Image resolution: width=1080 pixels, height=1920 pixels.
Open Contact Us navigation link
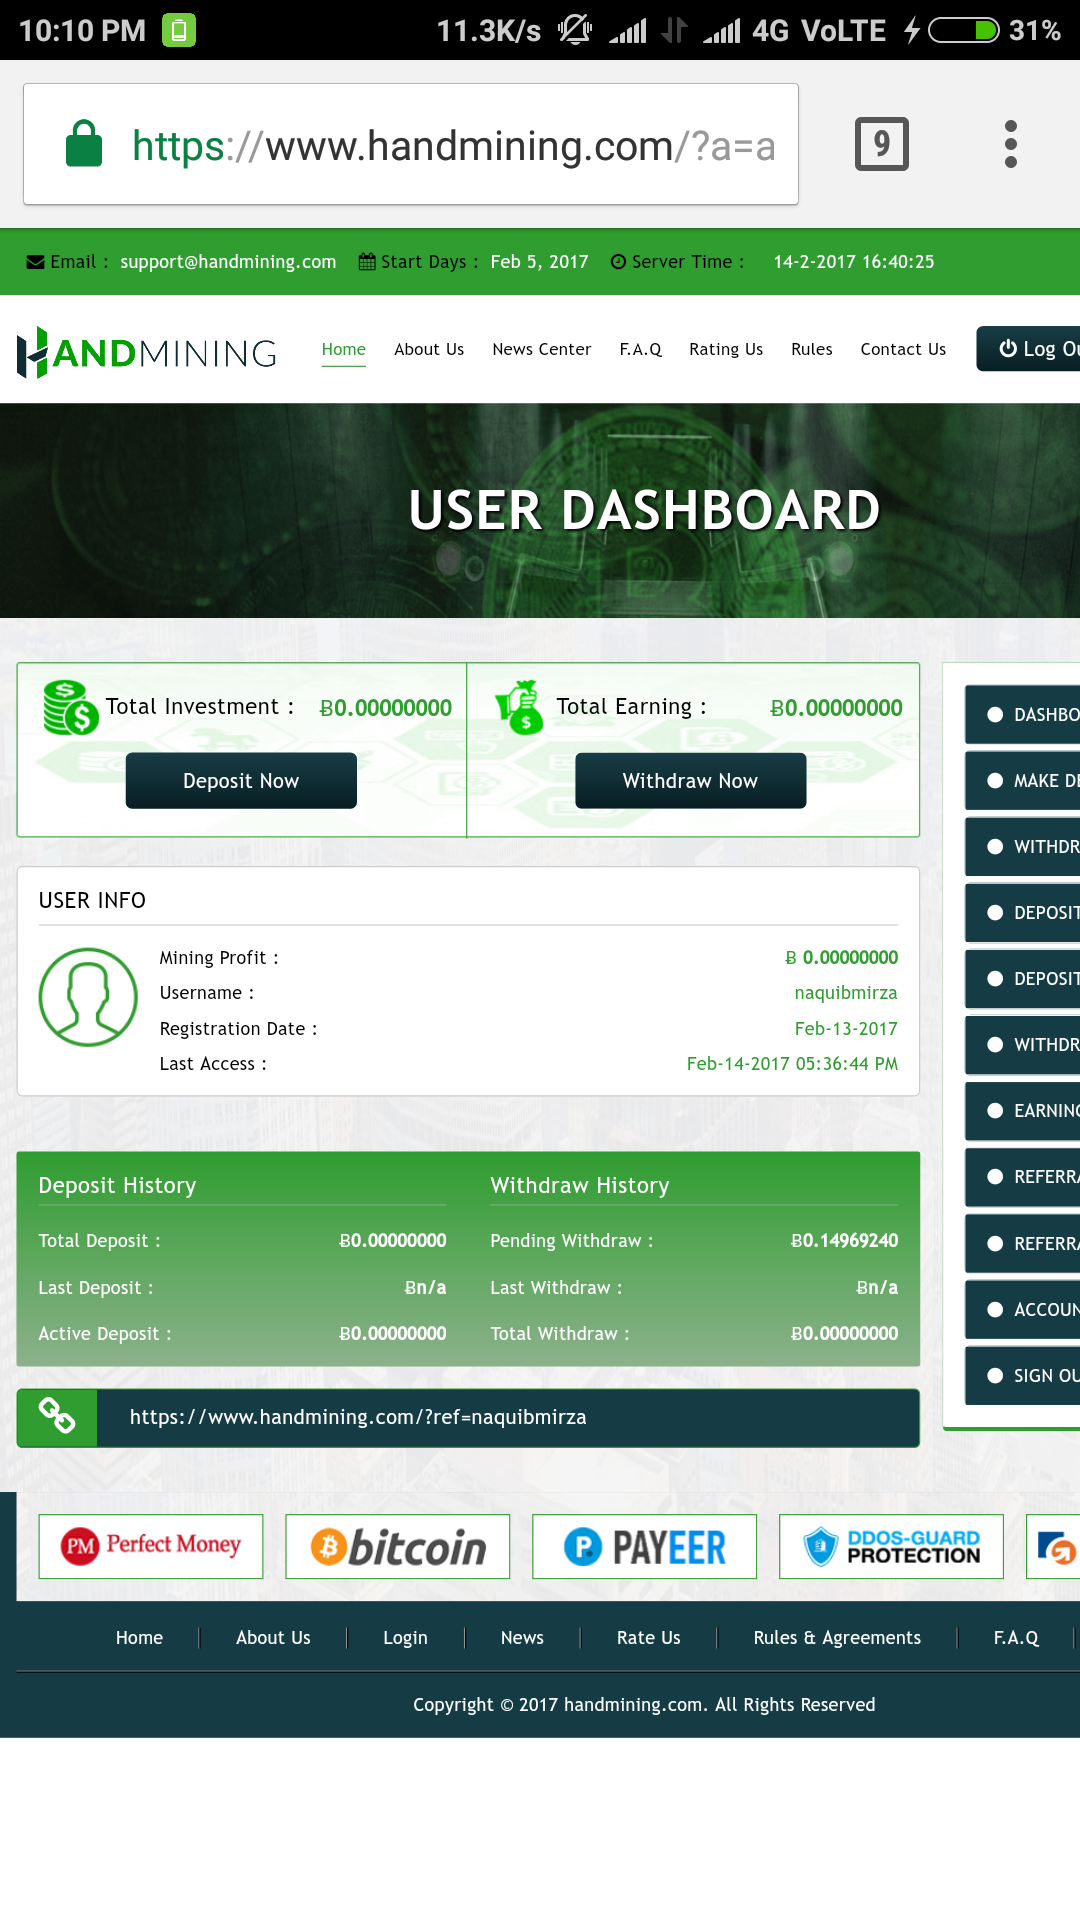(903, 349)
